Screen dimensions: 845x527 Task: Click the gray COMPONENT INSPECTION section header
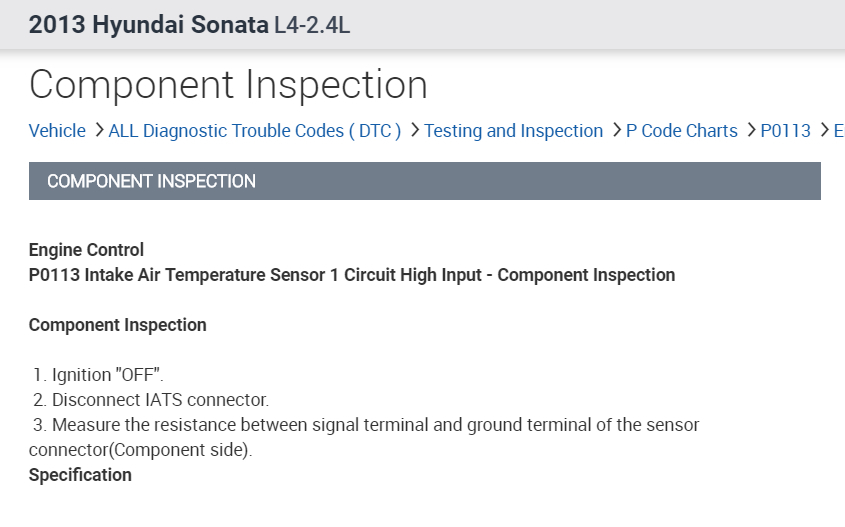(x=424, y=181)
